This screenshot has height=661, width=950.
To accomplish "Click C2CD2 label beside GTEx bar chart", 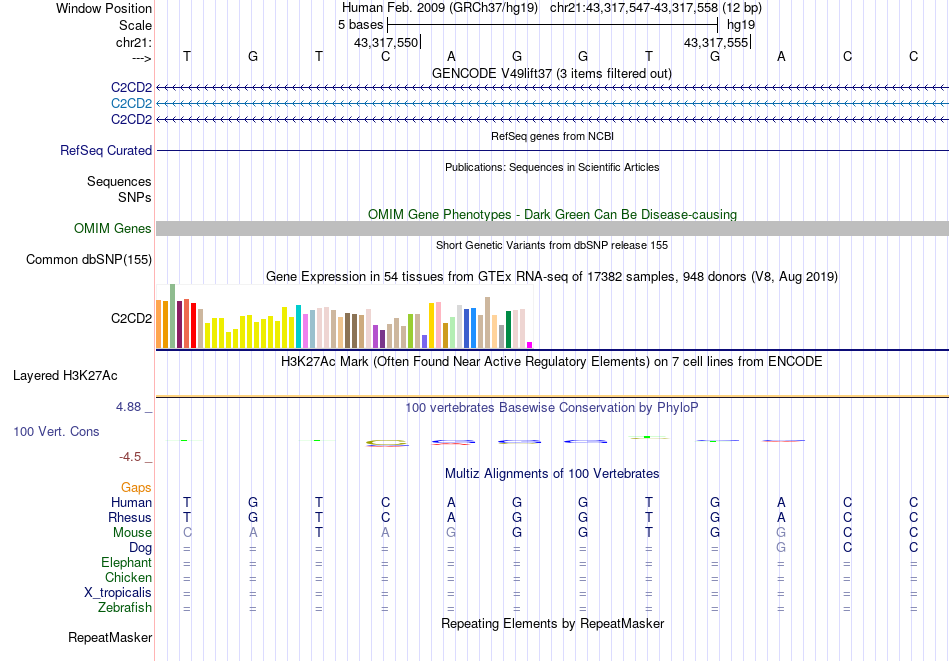I will (x=131, y=318).
